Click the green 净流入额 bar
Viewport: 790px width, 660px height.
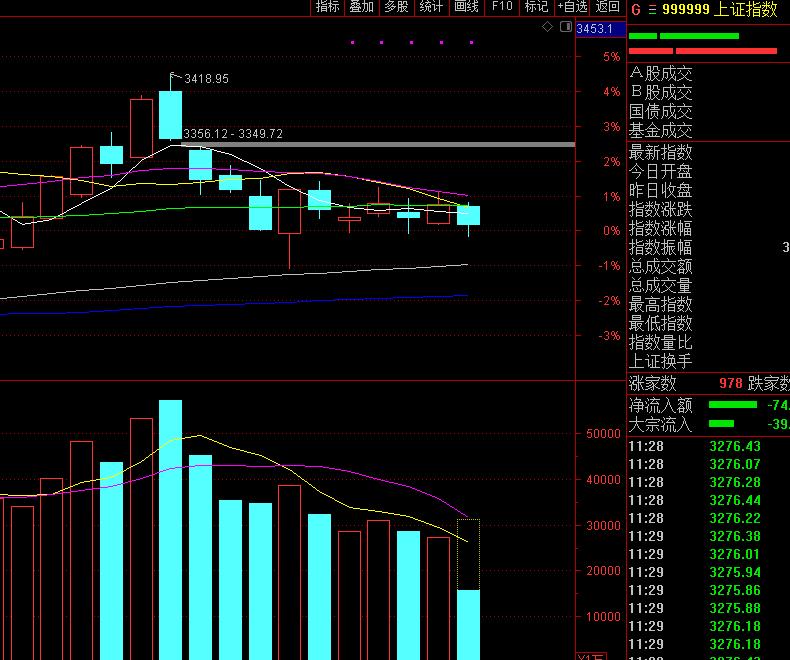732,405
